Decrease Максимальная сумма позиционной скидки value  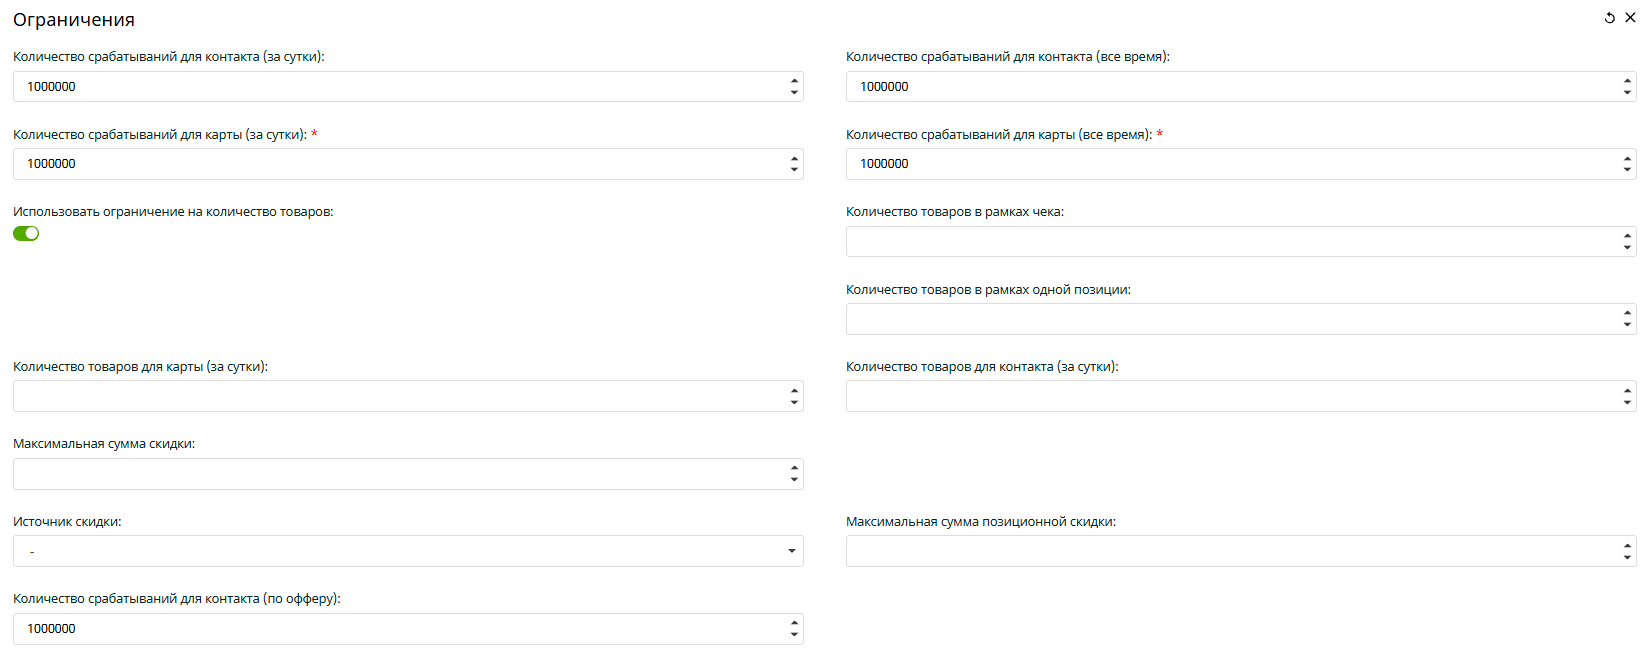click(1627, 557)
